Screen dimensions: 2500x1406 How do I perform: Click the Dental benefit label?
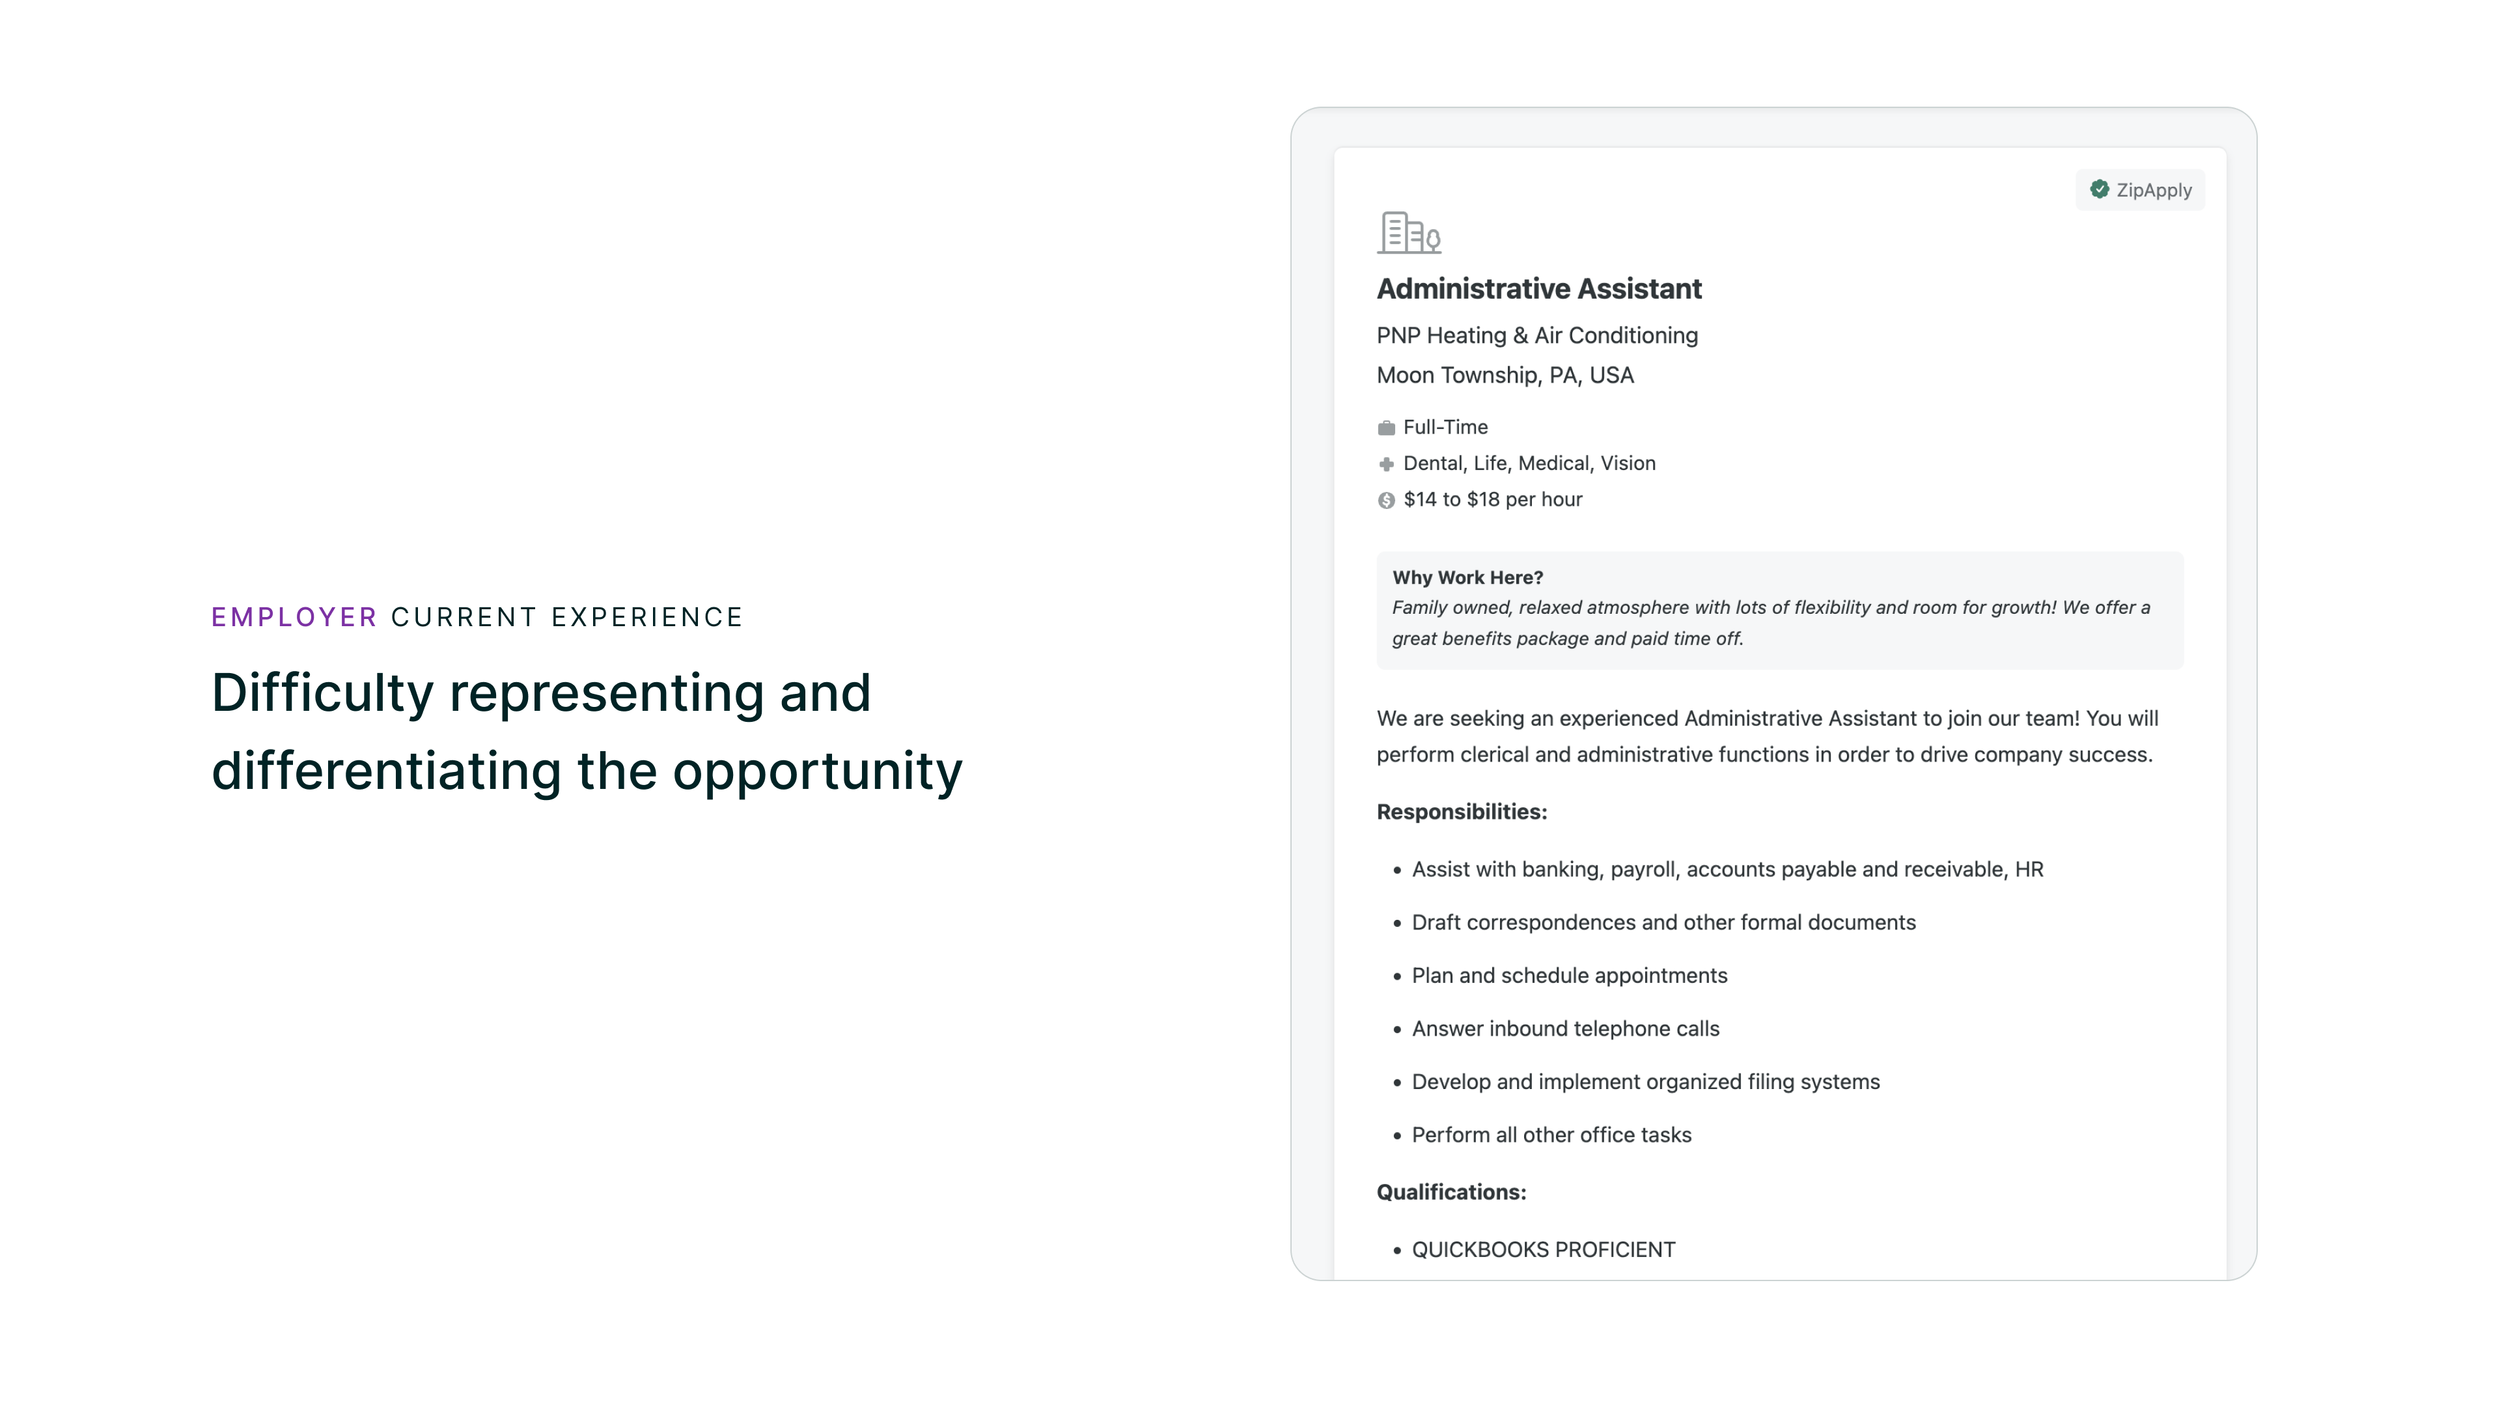pos(1434,463)
